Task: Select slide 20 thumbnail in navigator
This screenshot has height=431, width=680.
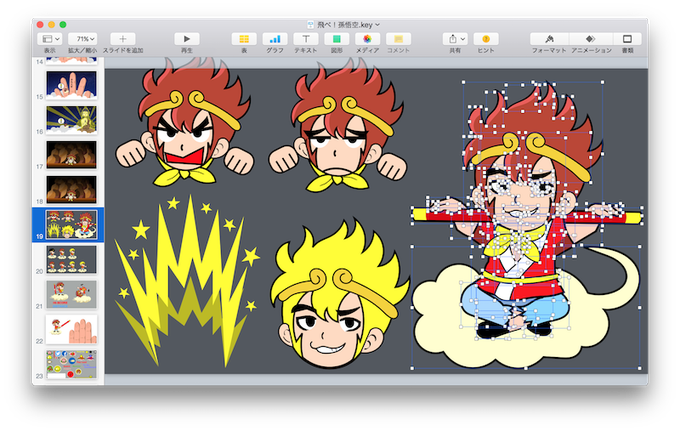Action: 72,259
